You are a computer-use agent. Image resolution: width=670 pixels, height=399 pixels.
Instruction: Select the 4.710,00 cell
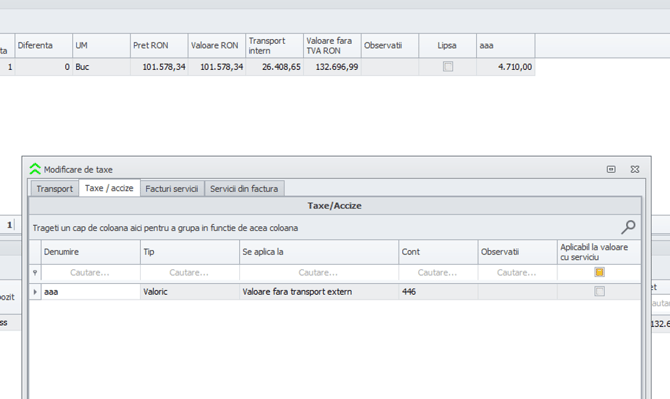pyautogui.click(x=505, y=67)
